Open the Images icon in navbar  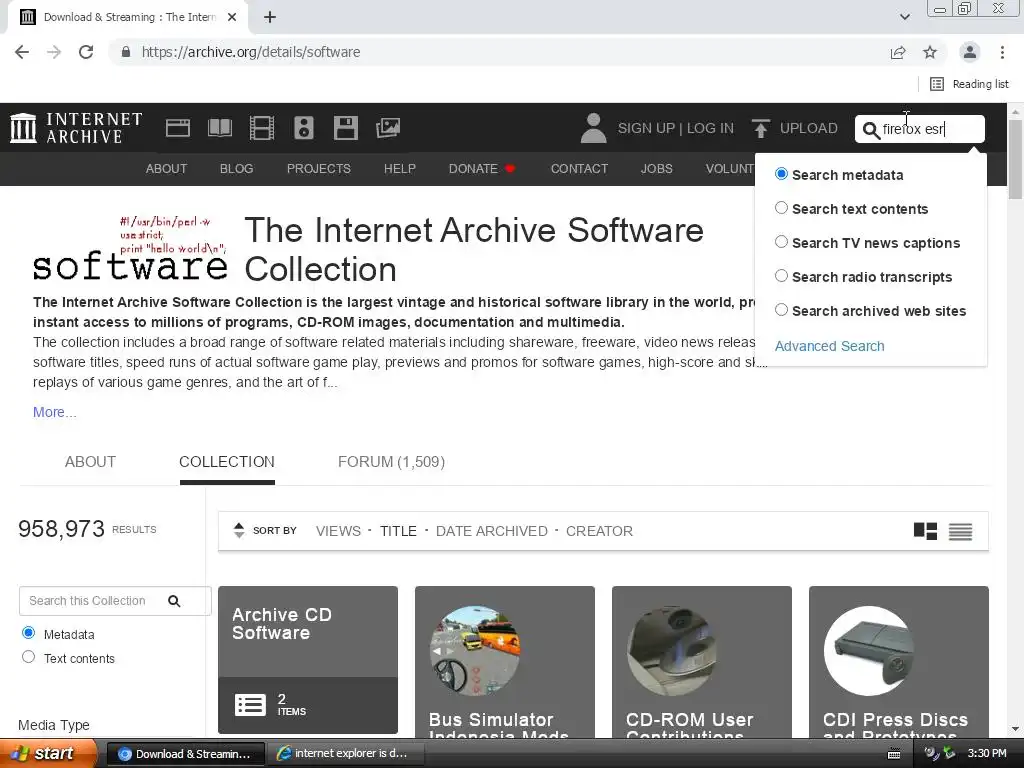[x=388, y=128]
